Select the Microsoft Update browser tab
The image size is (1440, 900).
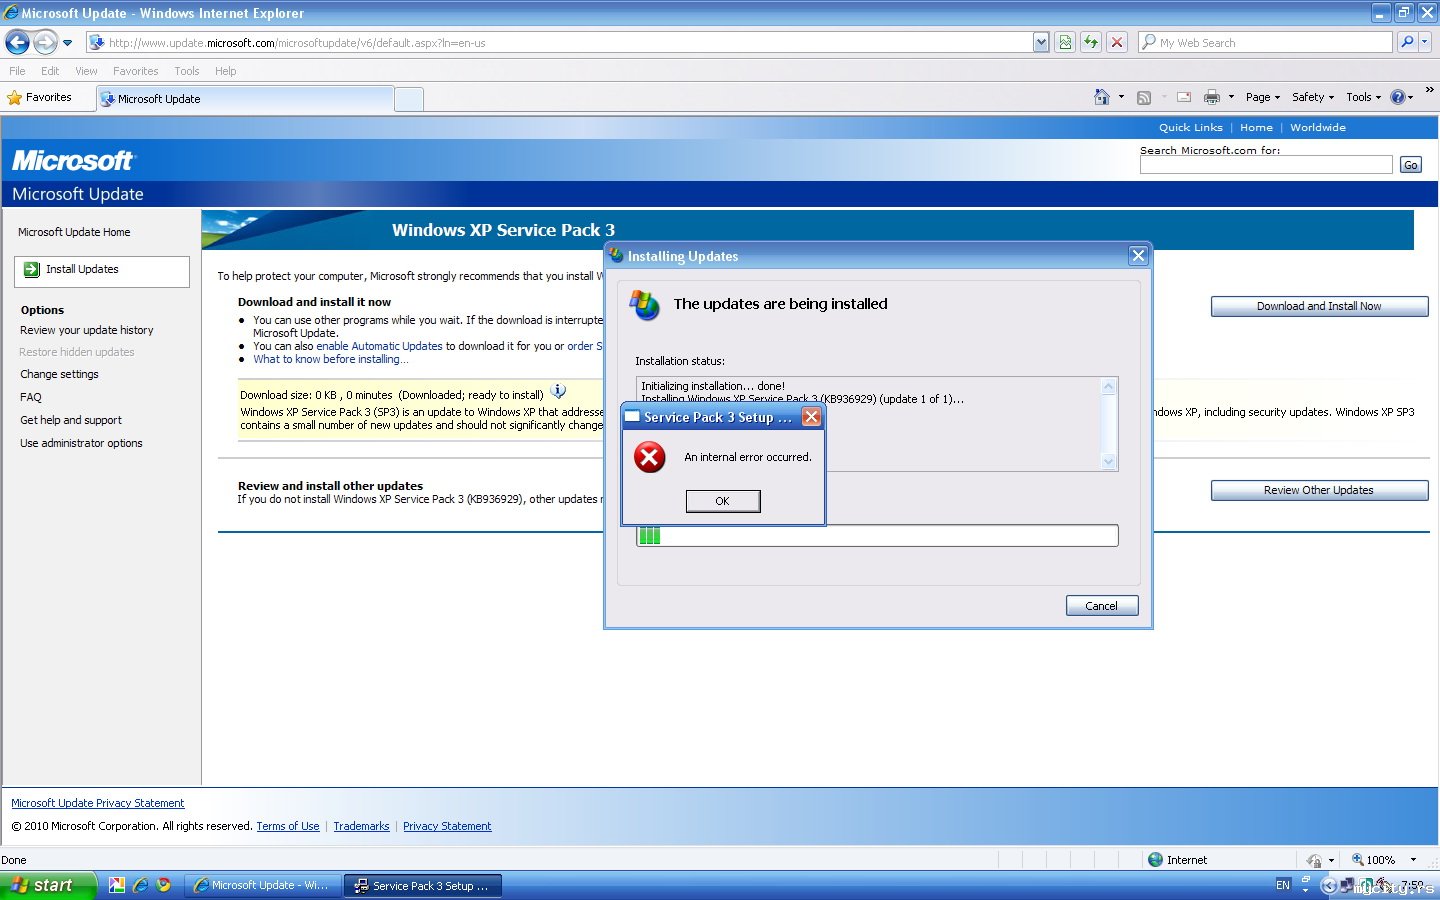tap(245, 99)
